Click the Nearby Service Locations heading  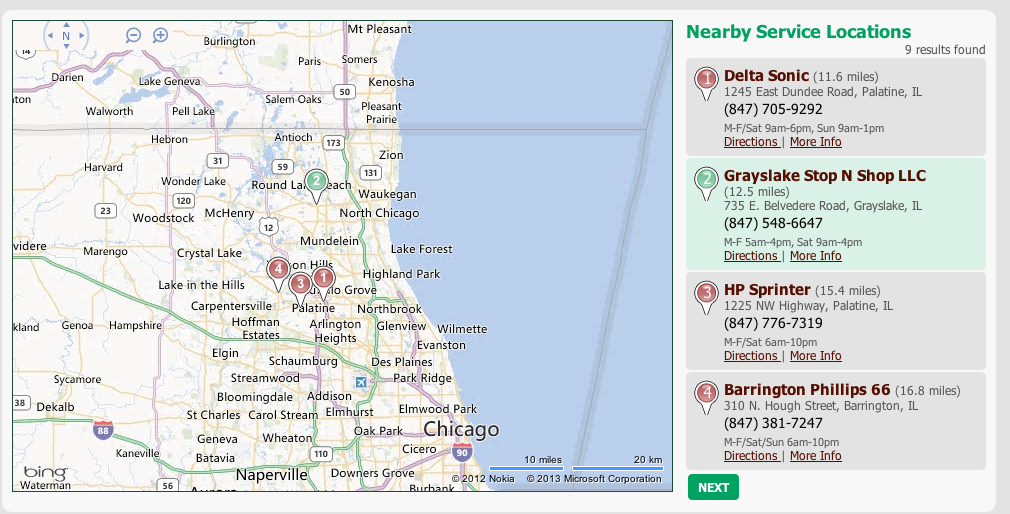[799, 32]
